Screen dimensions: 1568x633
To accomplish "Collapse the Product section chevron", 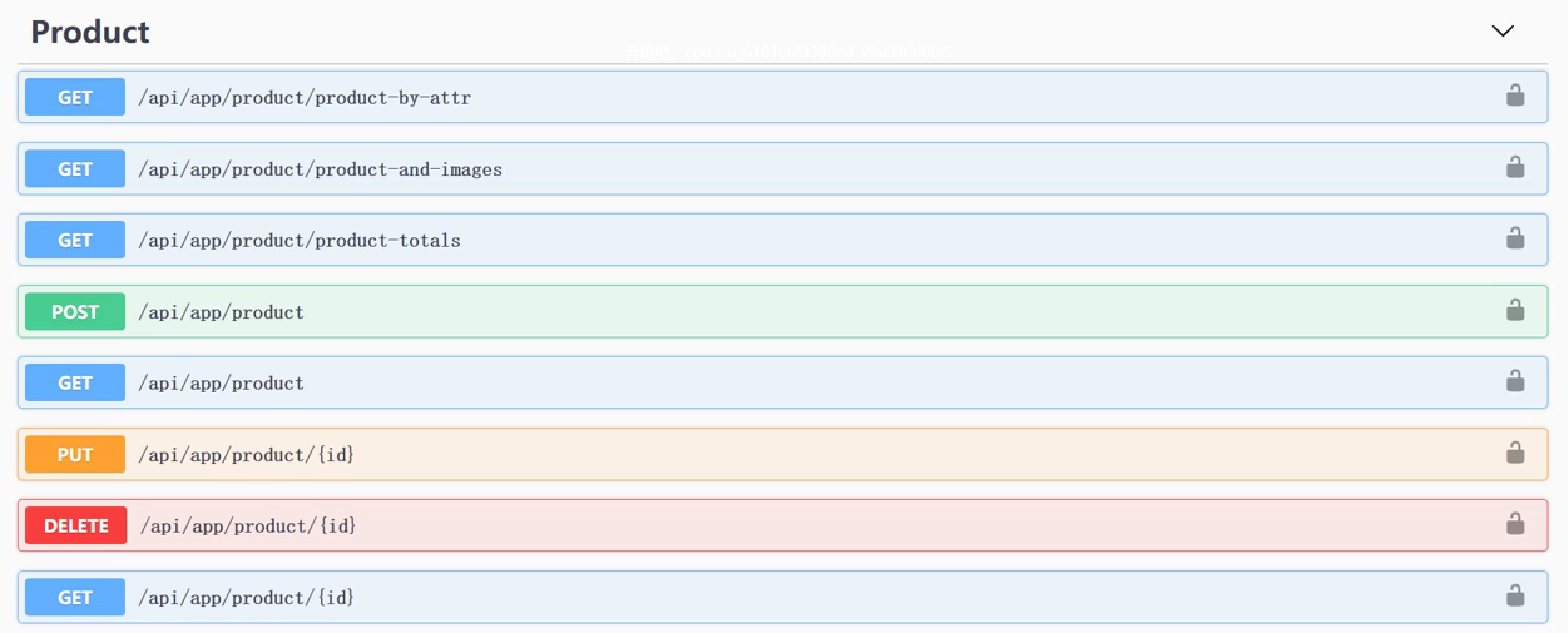I will (x=1502, y=31).
